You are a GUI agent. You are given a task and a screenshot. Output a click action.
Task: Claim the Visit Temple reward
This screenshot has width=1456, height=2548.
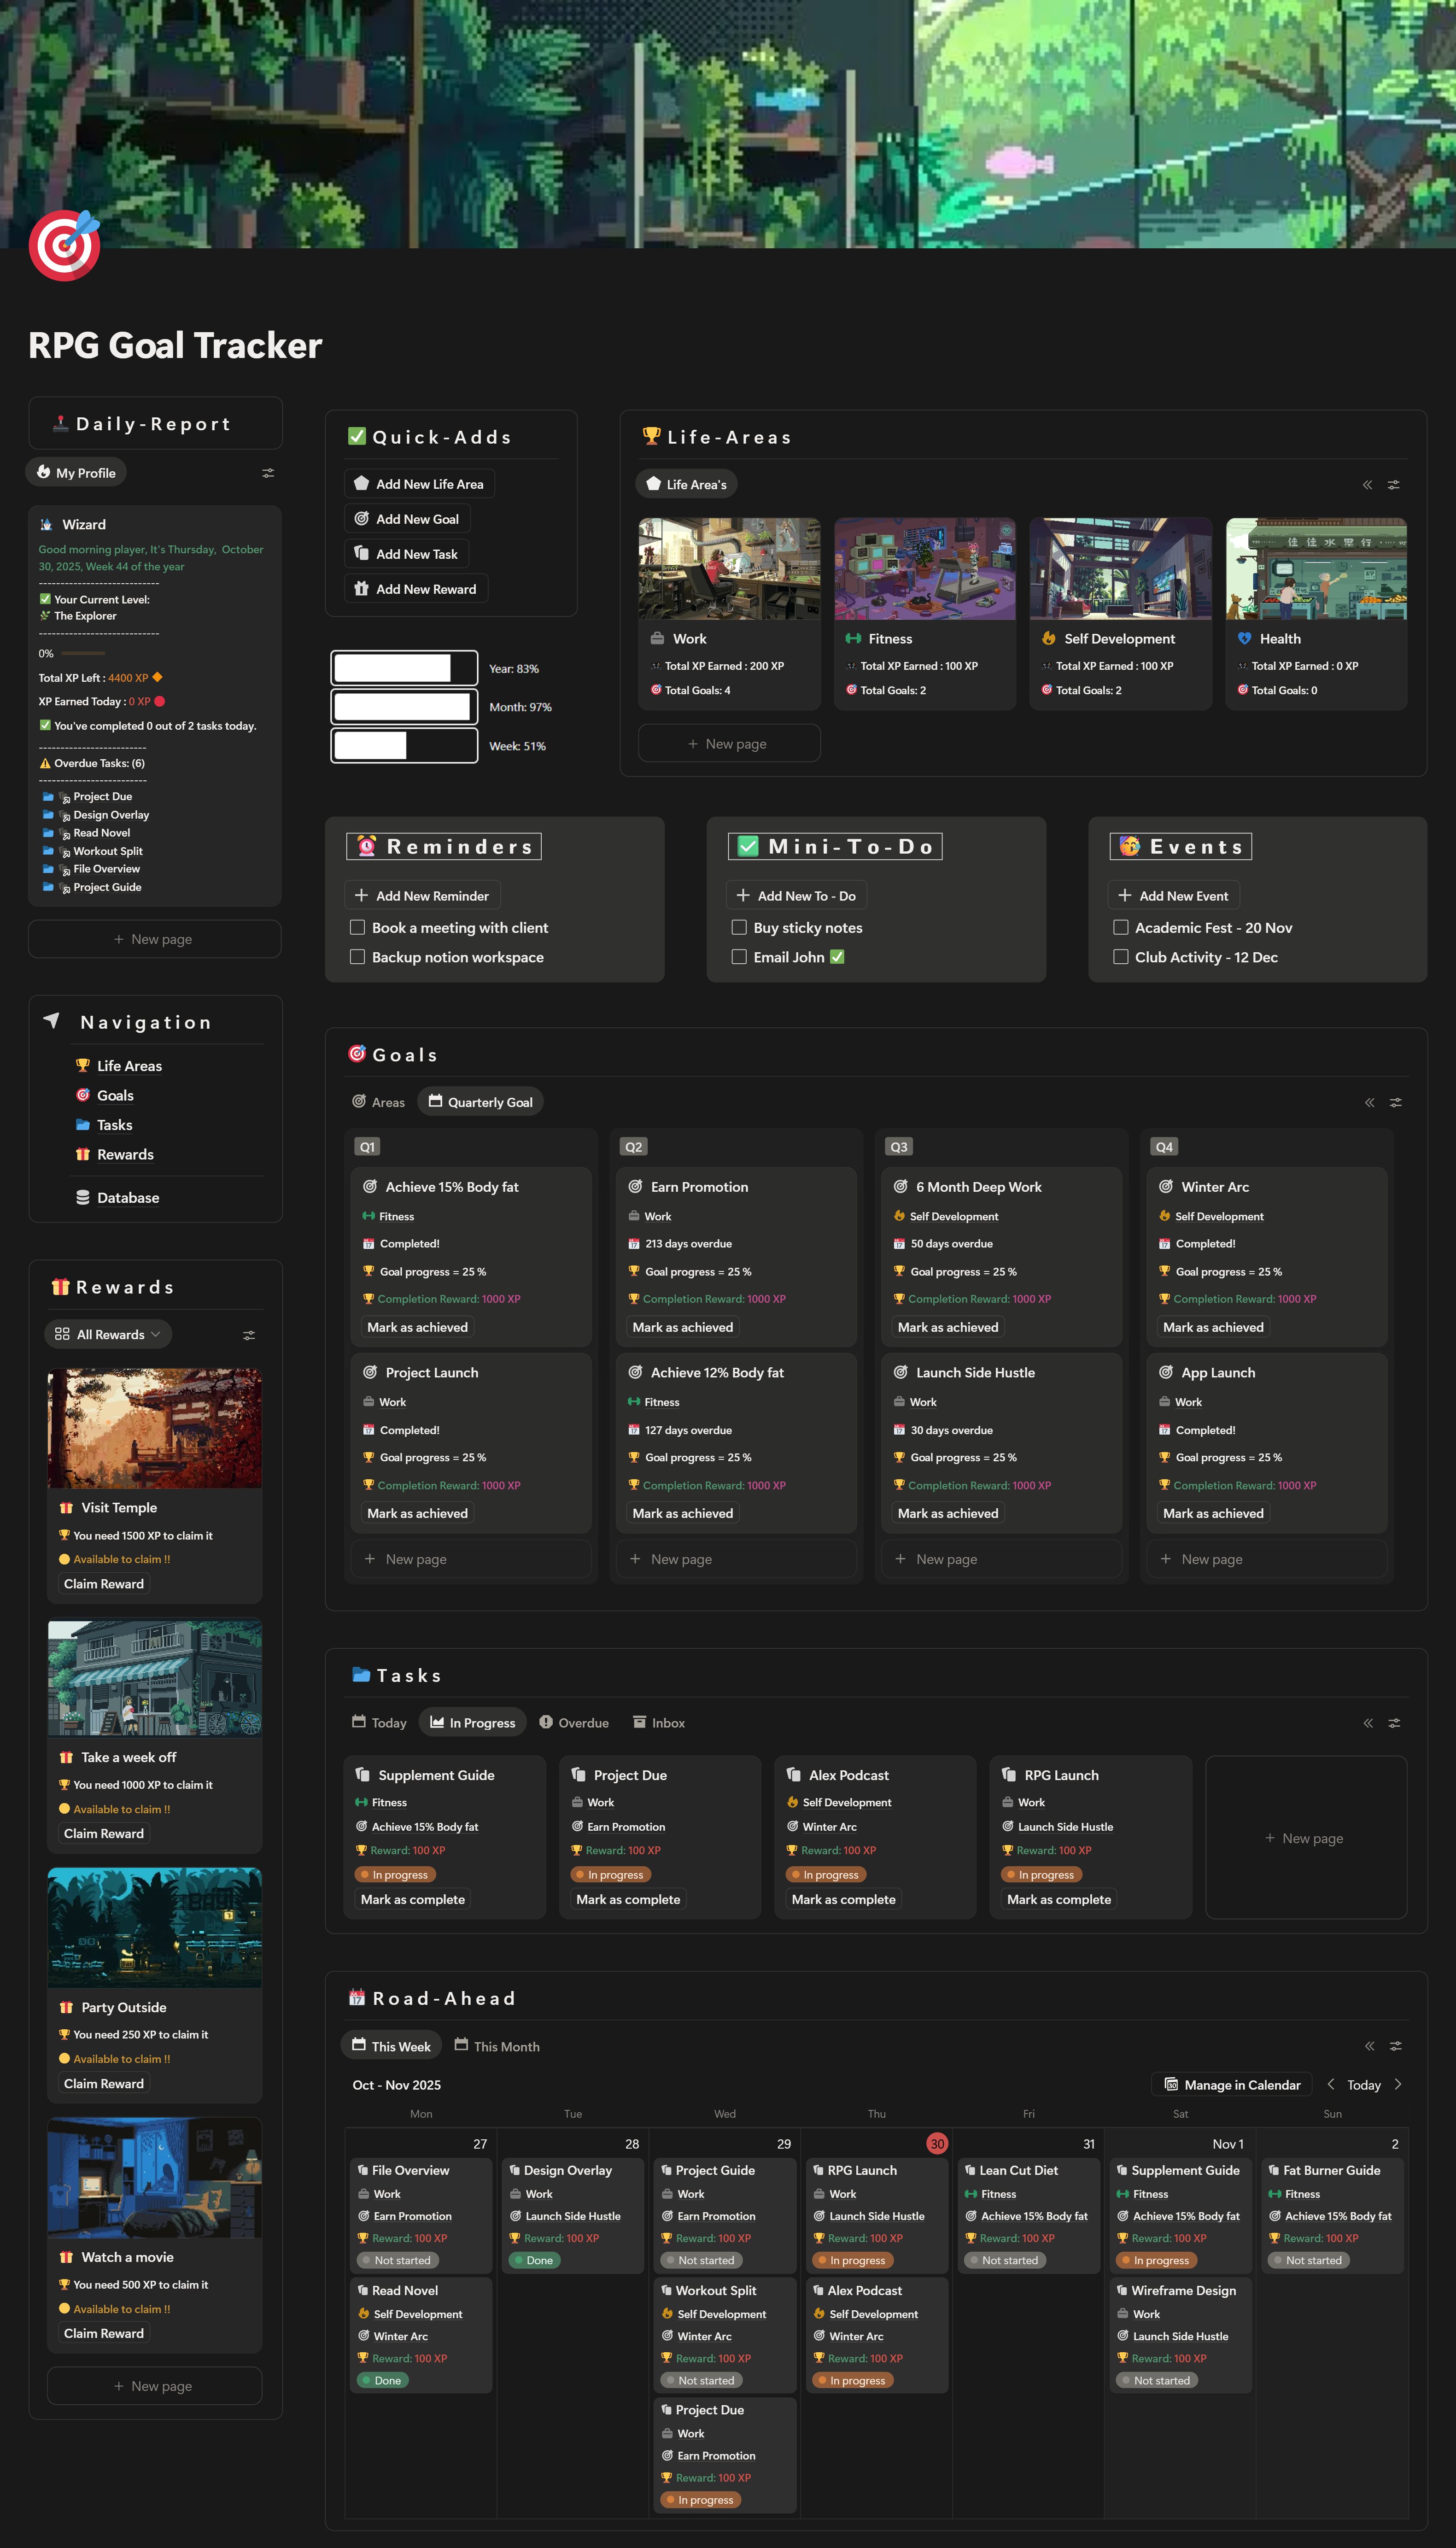[104, 1584]
